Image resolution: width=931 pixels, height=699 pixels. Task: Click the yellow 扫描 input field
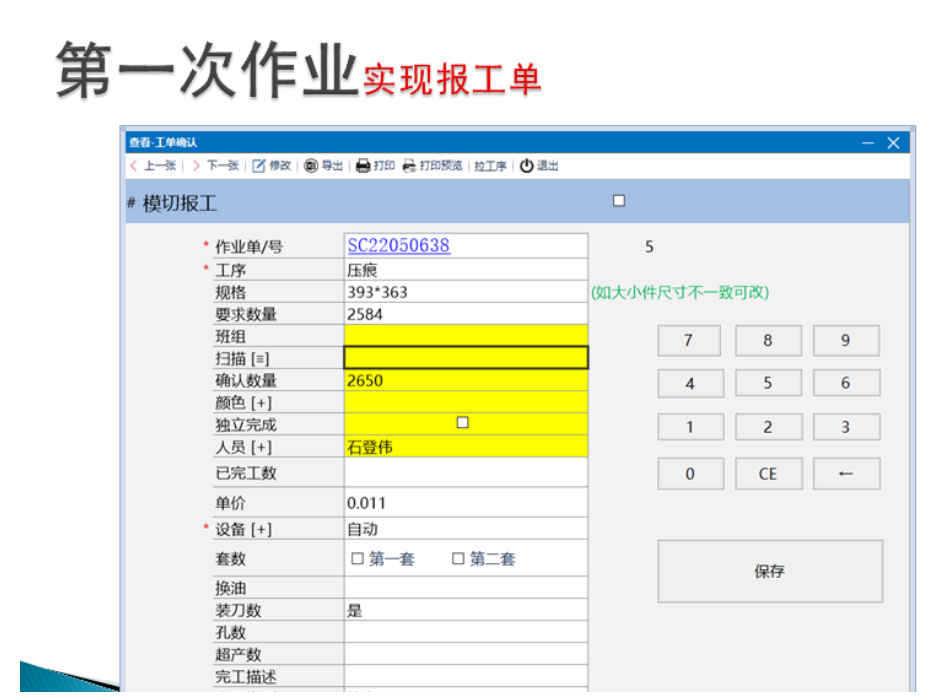[465, 358]
